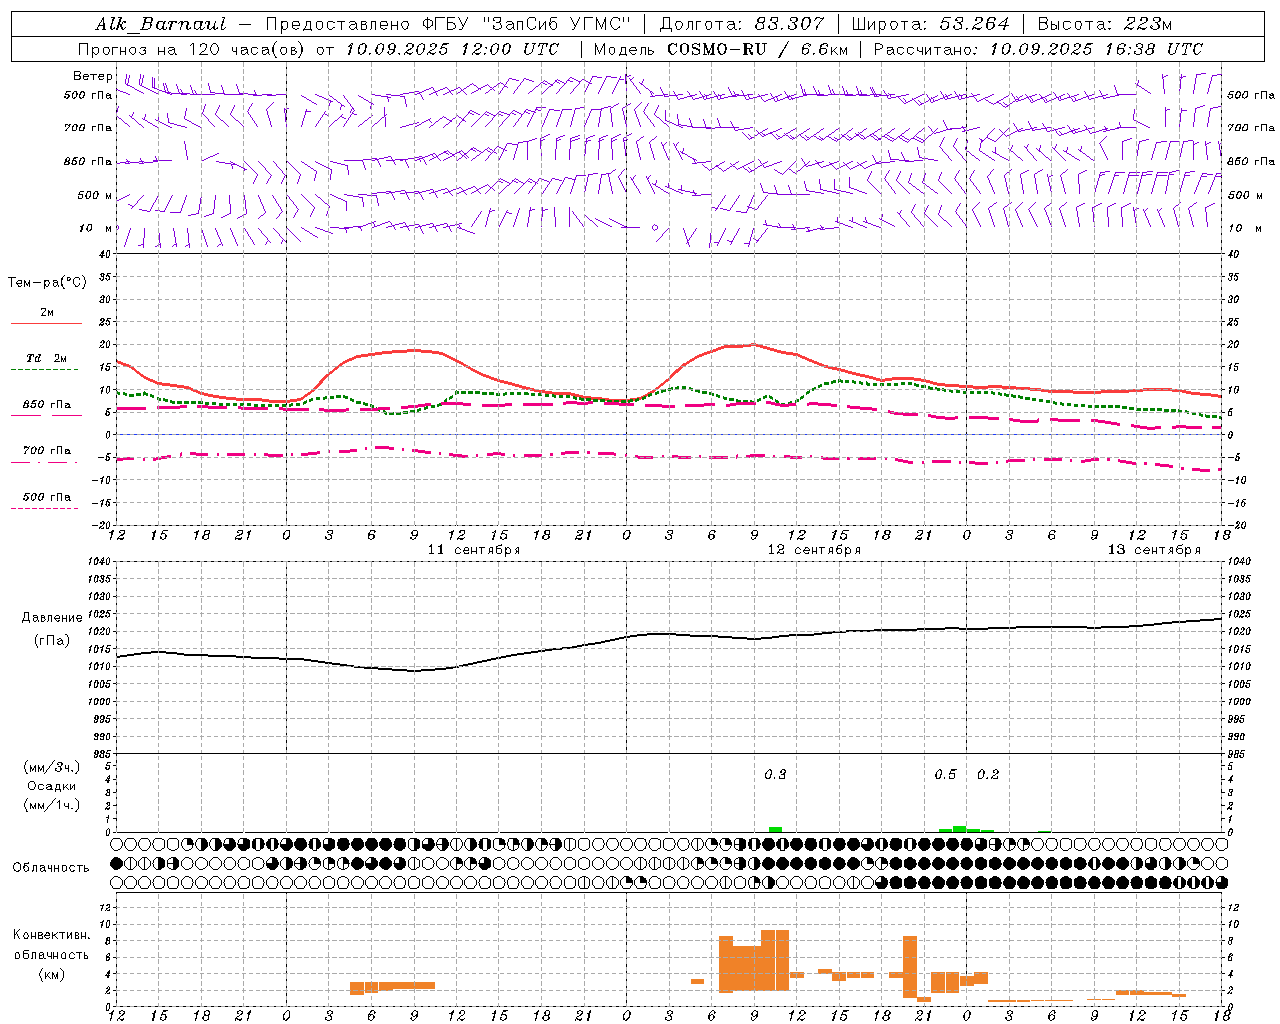
Task: Select the 'Предоставлено ФГБУ ЗапСиб УГМС' provider text
Action: point(448,24)
